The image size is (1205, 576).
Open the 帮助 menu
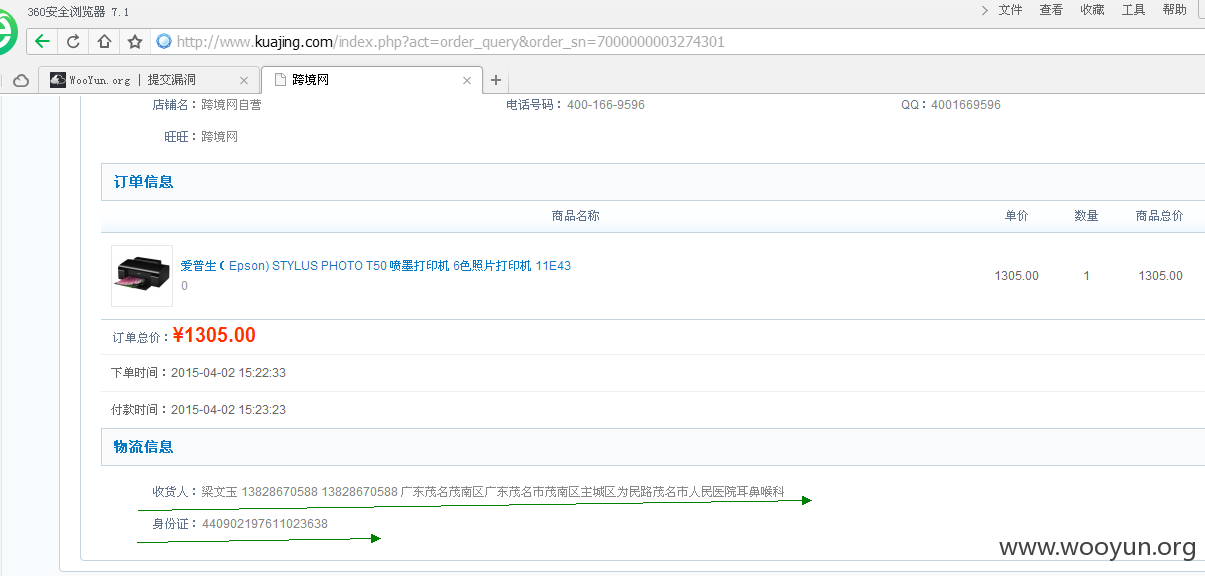click(x=1175, y=10)
